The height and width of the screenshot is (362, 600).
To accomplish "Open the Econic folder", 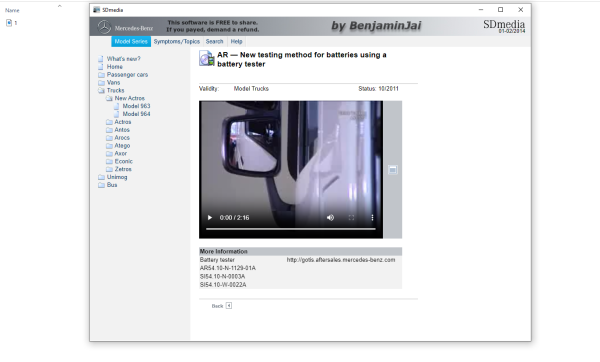I will [123, 161].
